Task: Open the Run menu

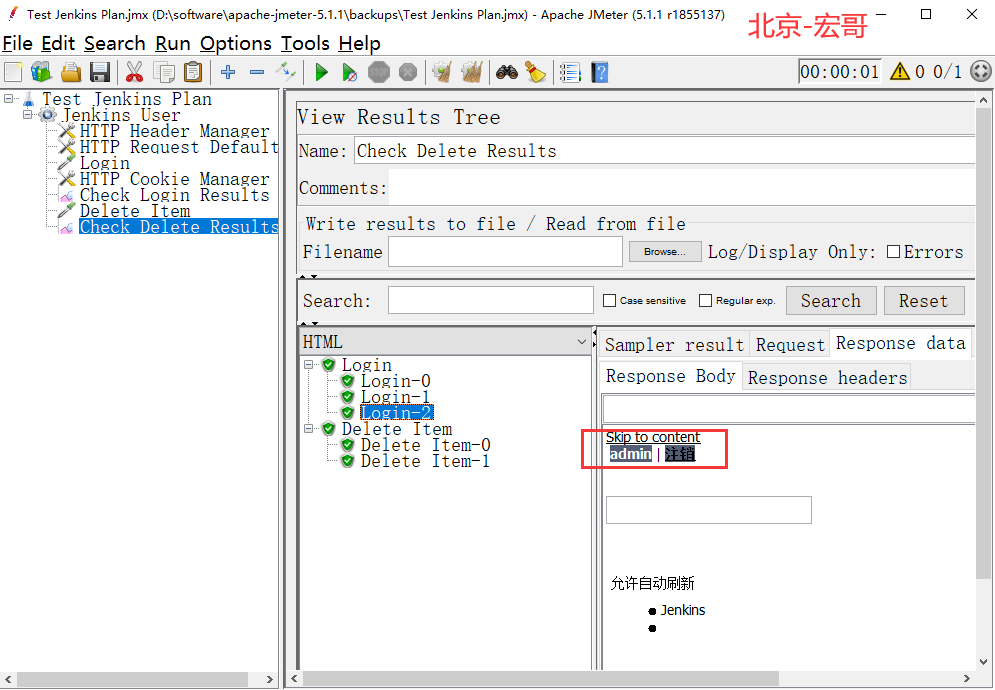Action: click(x=173, y=43)
